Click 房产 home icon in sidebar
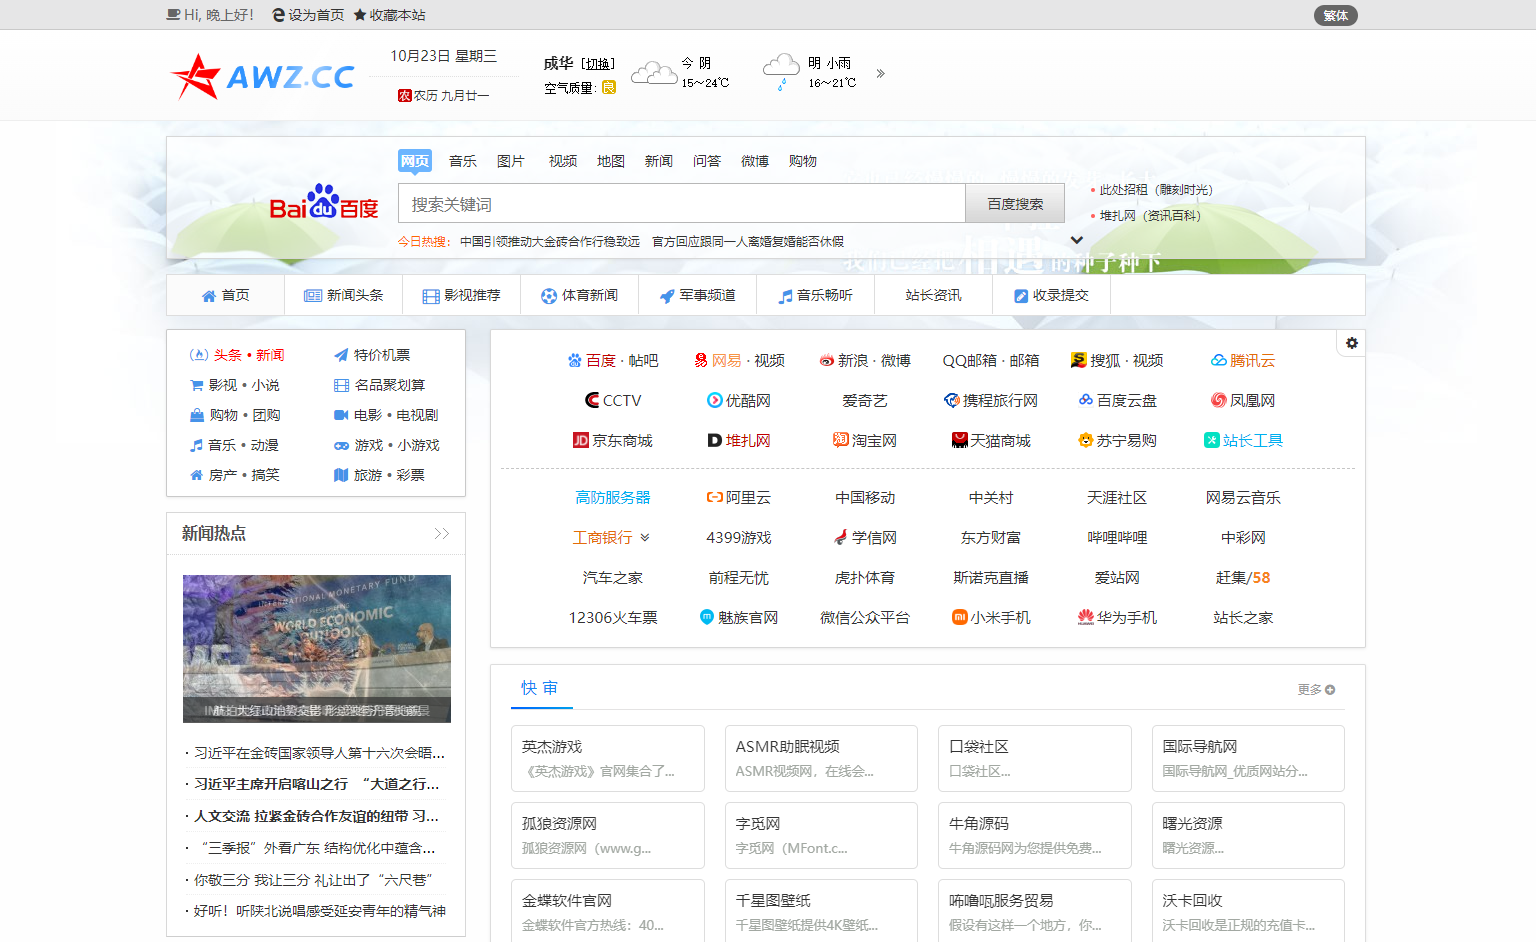1536x942 pixels. [197, 475]
